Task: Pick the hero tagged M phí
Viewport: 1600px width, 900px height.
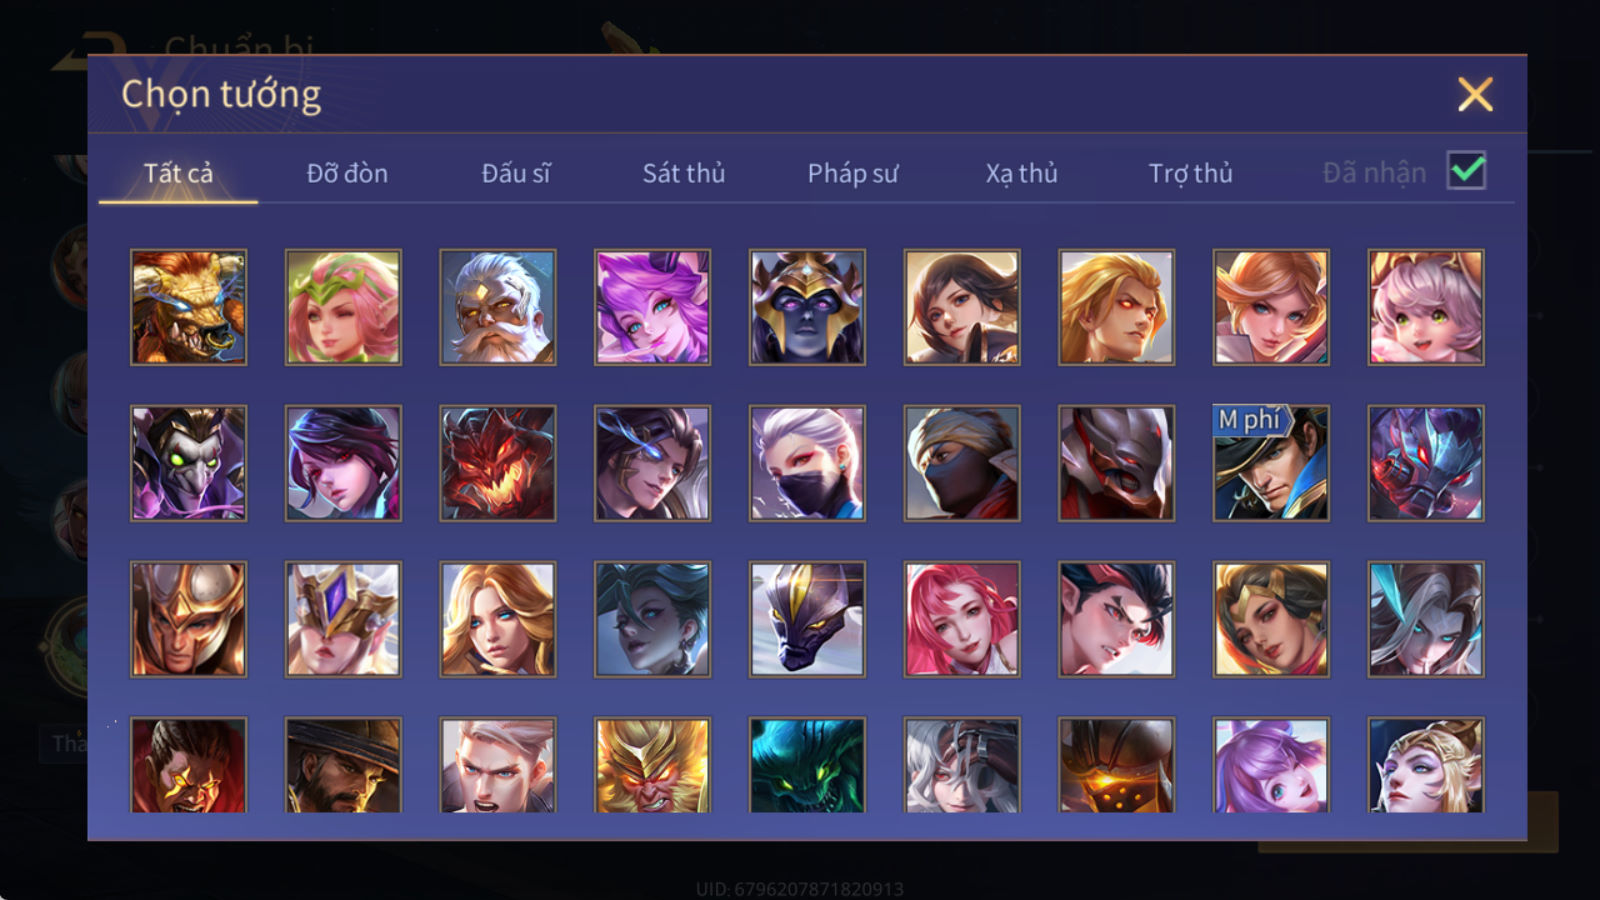Action: point(1271,463)
